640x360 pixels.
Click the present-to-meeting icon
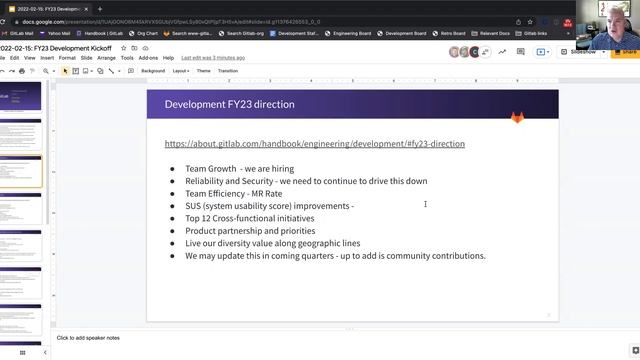click(x=541, y=52)
